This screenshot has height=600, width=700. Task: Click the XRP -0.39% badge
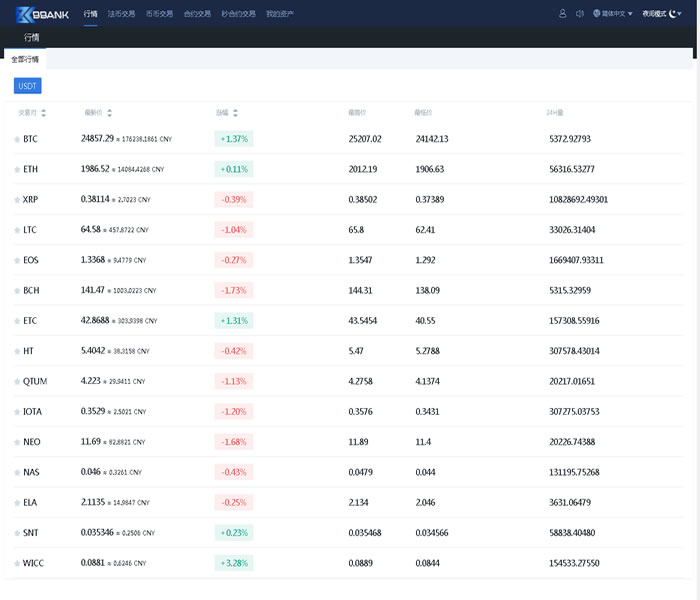point(234,200)
